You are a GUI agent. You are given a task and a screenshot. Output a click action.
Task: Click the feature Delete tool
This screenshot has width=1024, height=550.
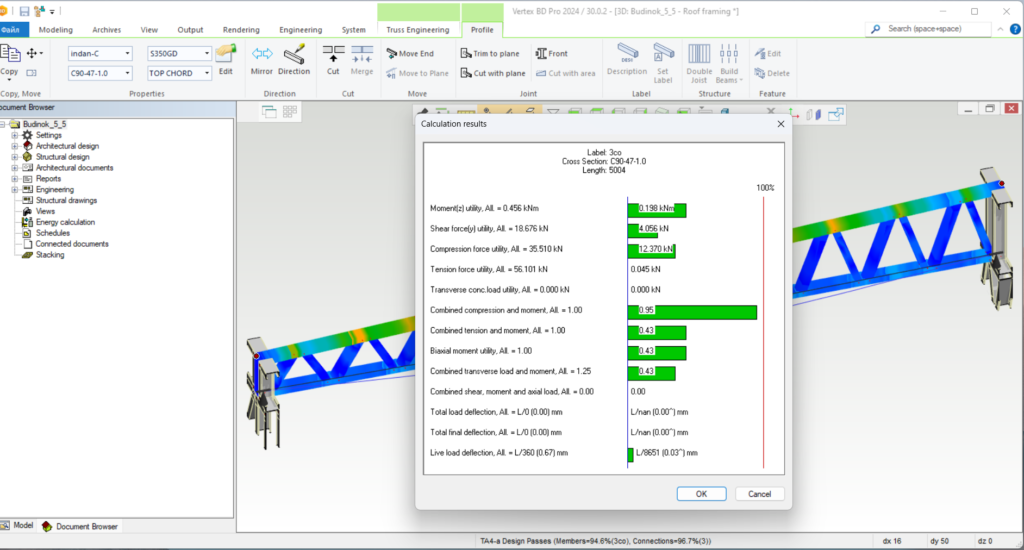[x=772, y=73]
